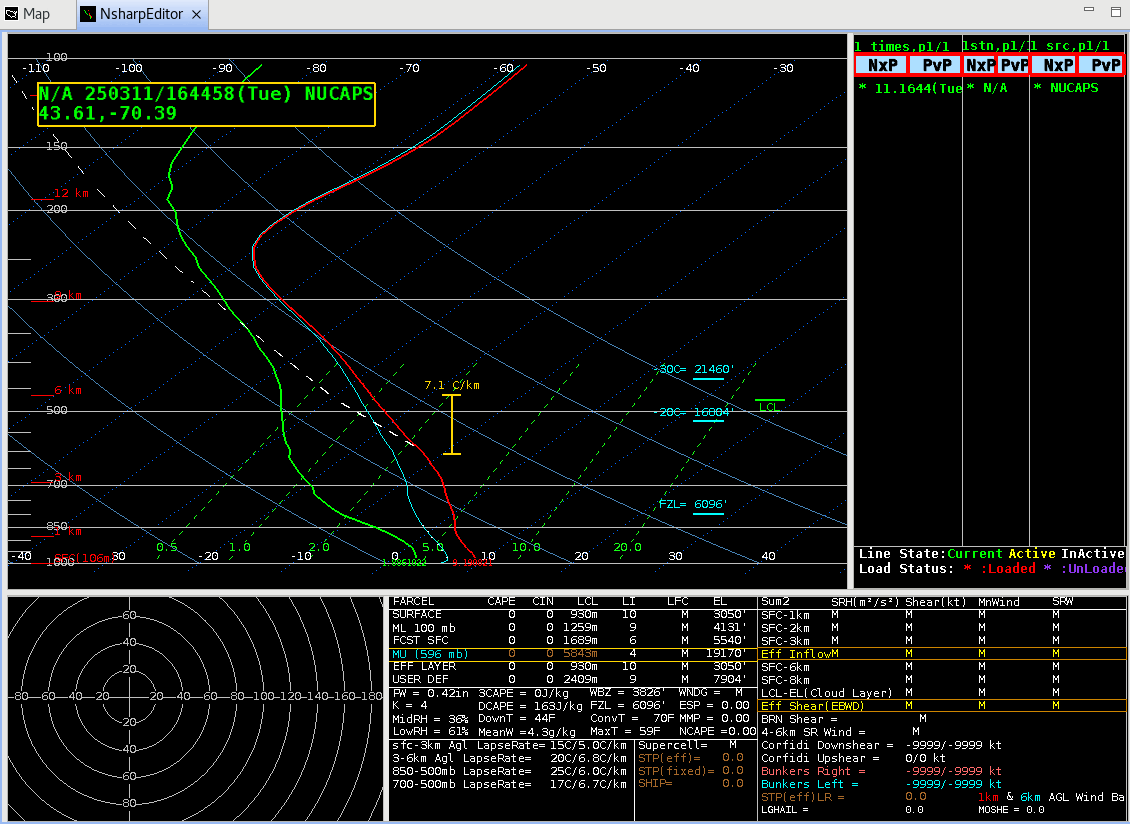Click the green LCL marker on skew-T
The height and width of the screenshot is (824, 1130).
click(770, 407)
